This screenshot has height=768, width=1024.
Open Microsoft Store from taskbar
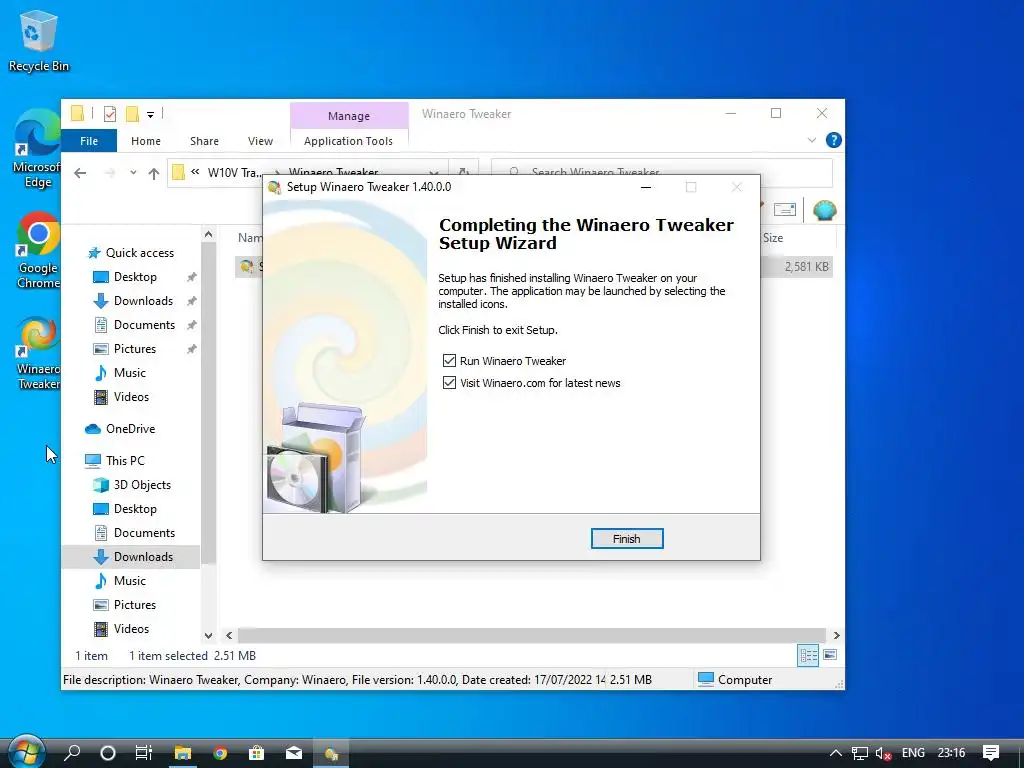(x=257, y=753)
